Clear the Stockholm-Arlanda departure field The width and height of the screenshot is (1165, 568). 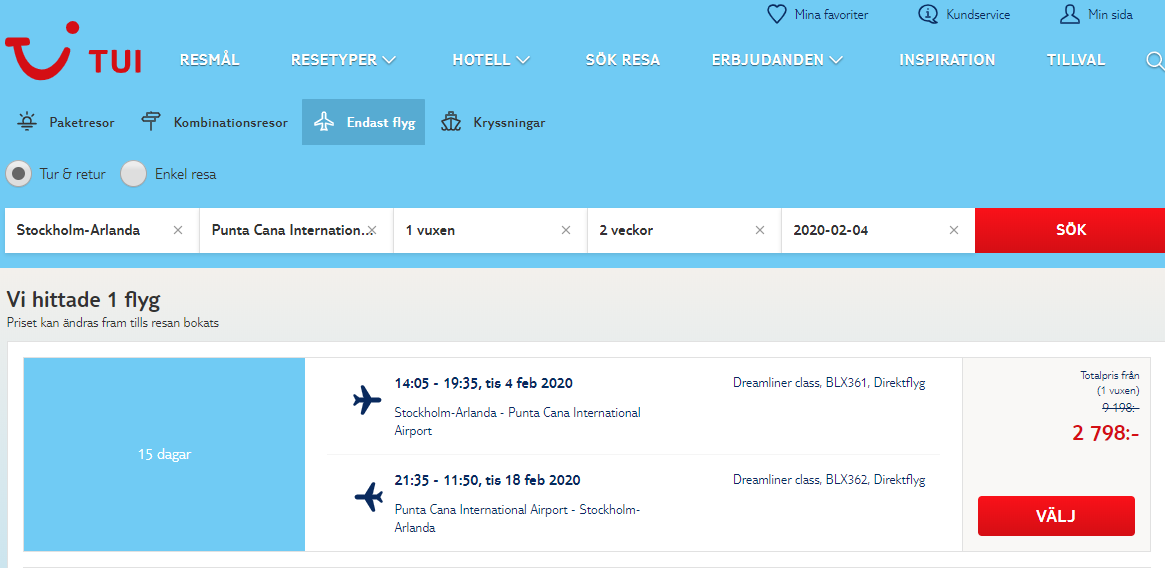tap(178, 230)
